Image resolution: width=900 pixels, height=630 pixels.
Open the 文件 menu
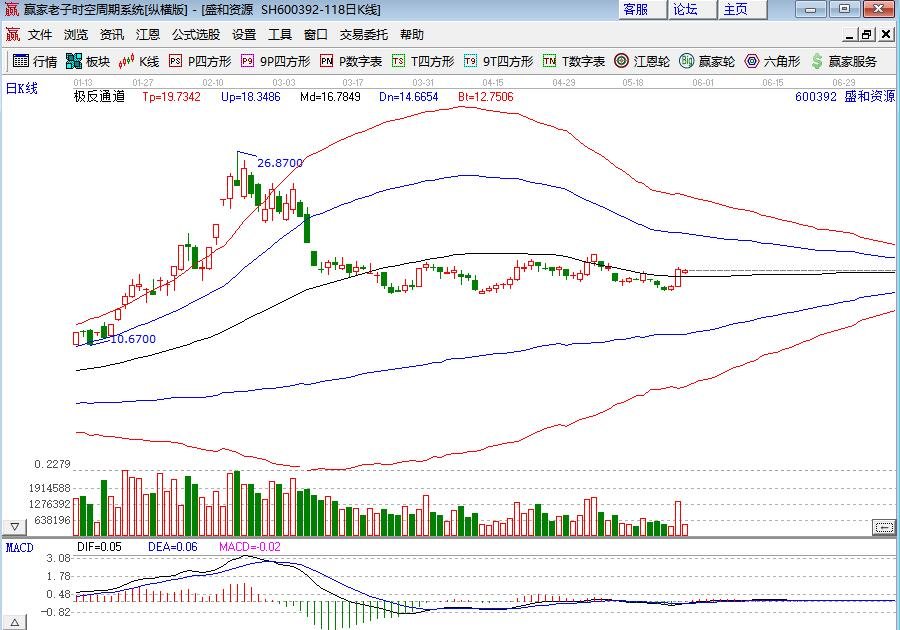(40, 35)
